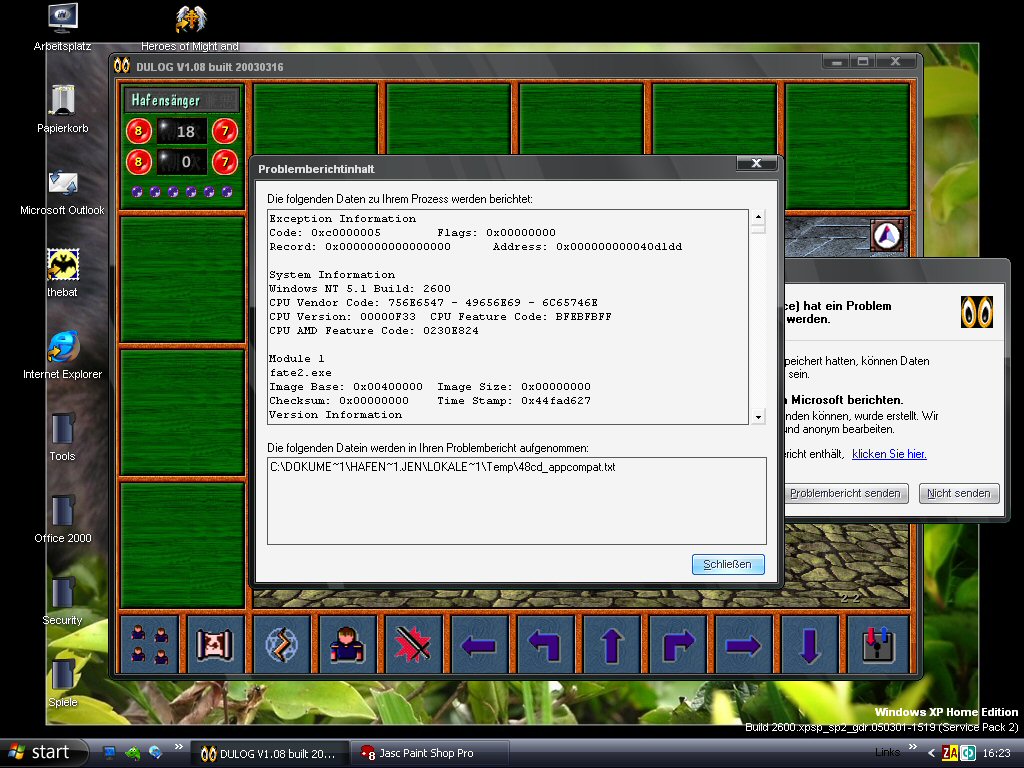The width and height of the screenshot is (1024, 768).
Task: Click the Nicht senden button
Action: (x=959, y=493)
